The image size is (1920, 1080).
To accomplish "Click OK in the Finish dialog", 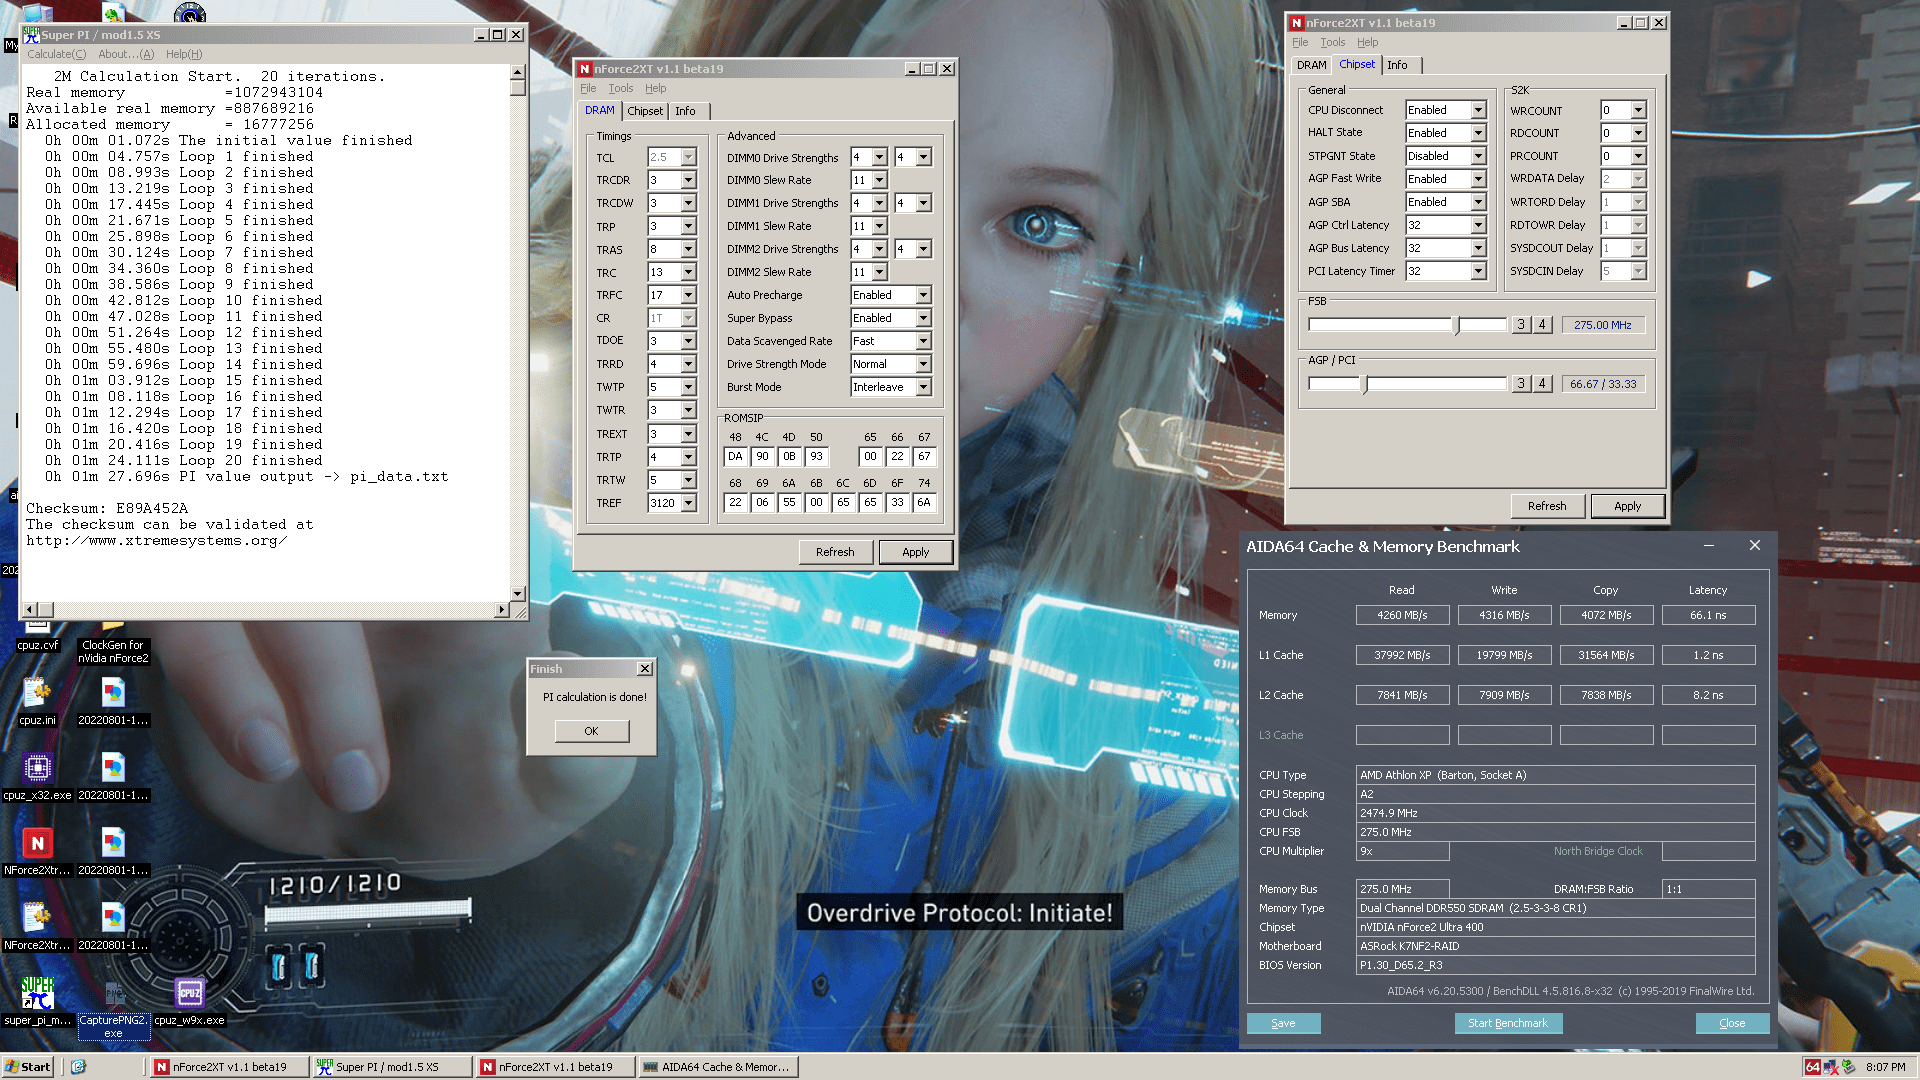I will (591, 731).
